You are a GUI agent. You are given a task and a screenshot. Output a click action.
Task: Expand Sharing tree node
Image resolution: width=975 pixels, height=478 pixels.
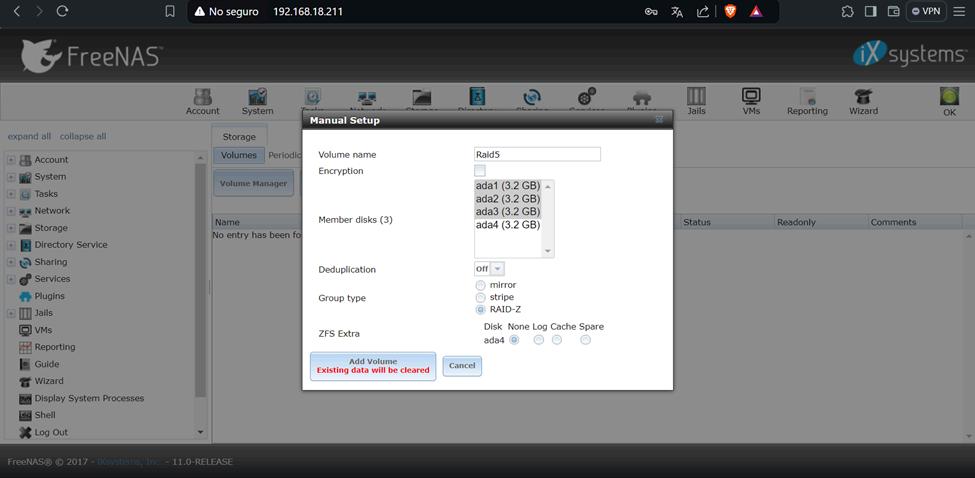pos(11,262)
